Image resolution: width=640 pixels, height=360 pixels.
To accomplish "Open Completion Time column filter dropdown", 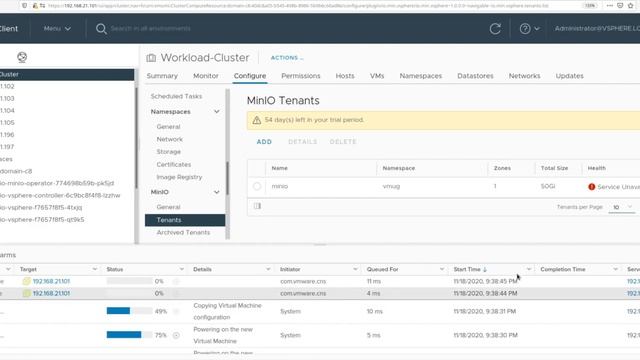I will [615, 269].
